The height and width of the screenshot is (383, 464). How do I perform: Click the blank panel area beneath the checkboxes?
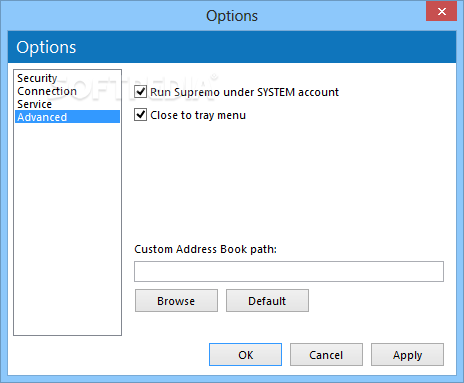(x=289, y=182)
